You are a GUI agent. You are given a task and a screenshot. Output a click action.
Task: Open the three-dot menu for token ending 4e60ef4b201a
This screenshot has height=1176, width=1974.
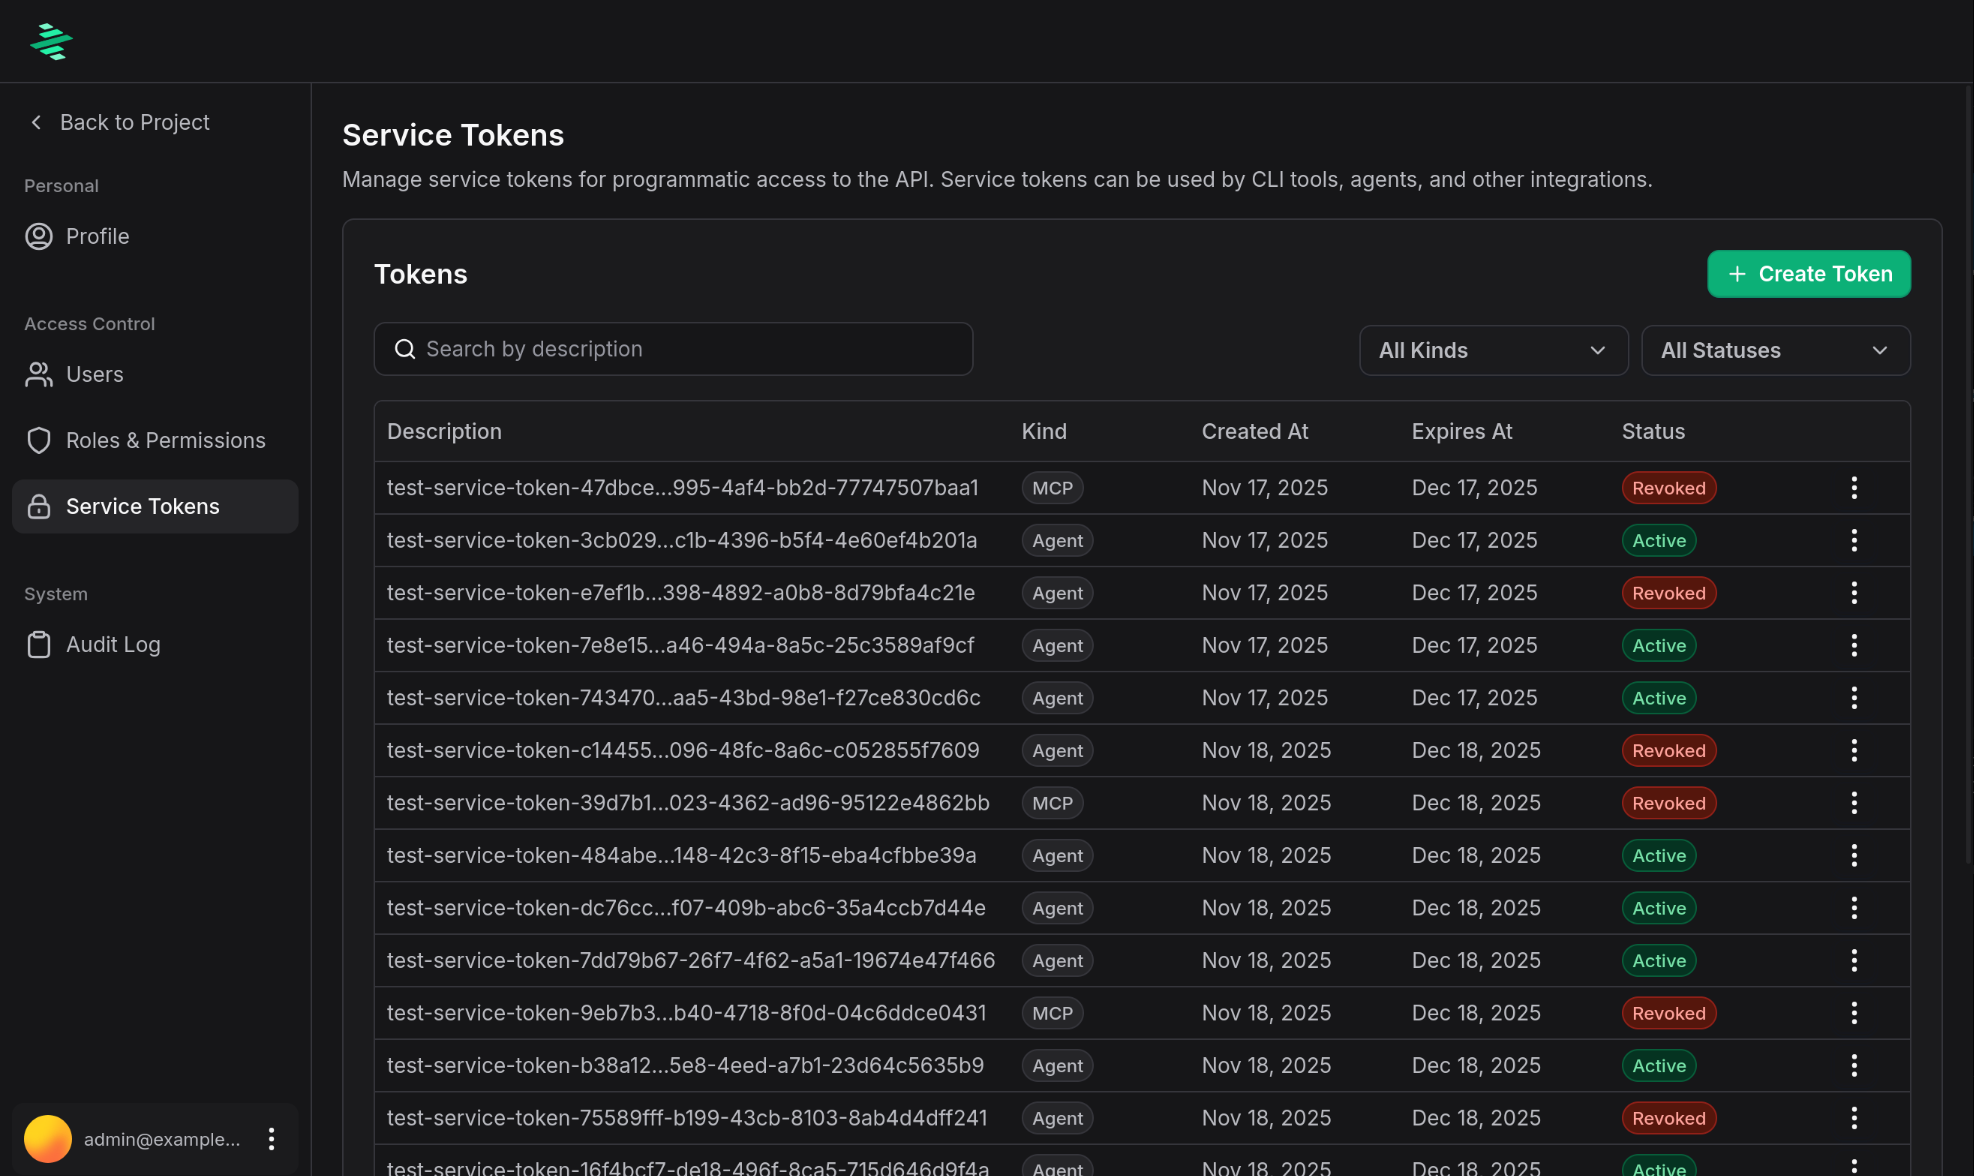(x=1854, y=540)
